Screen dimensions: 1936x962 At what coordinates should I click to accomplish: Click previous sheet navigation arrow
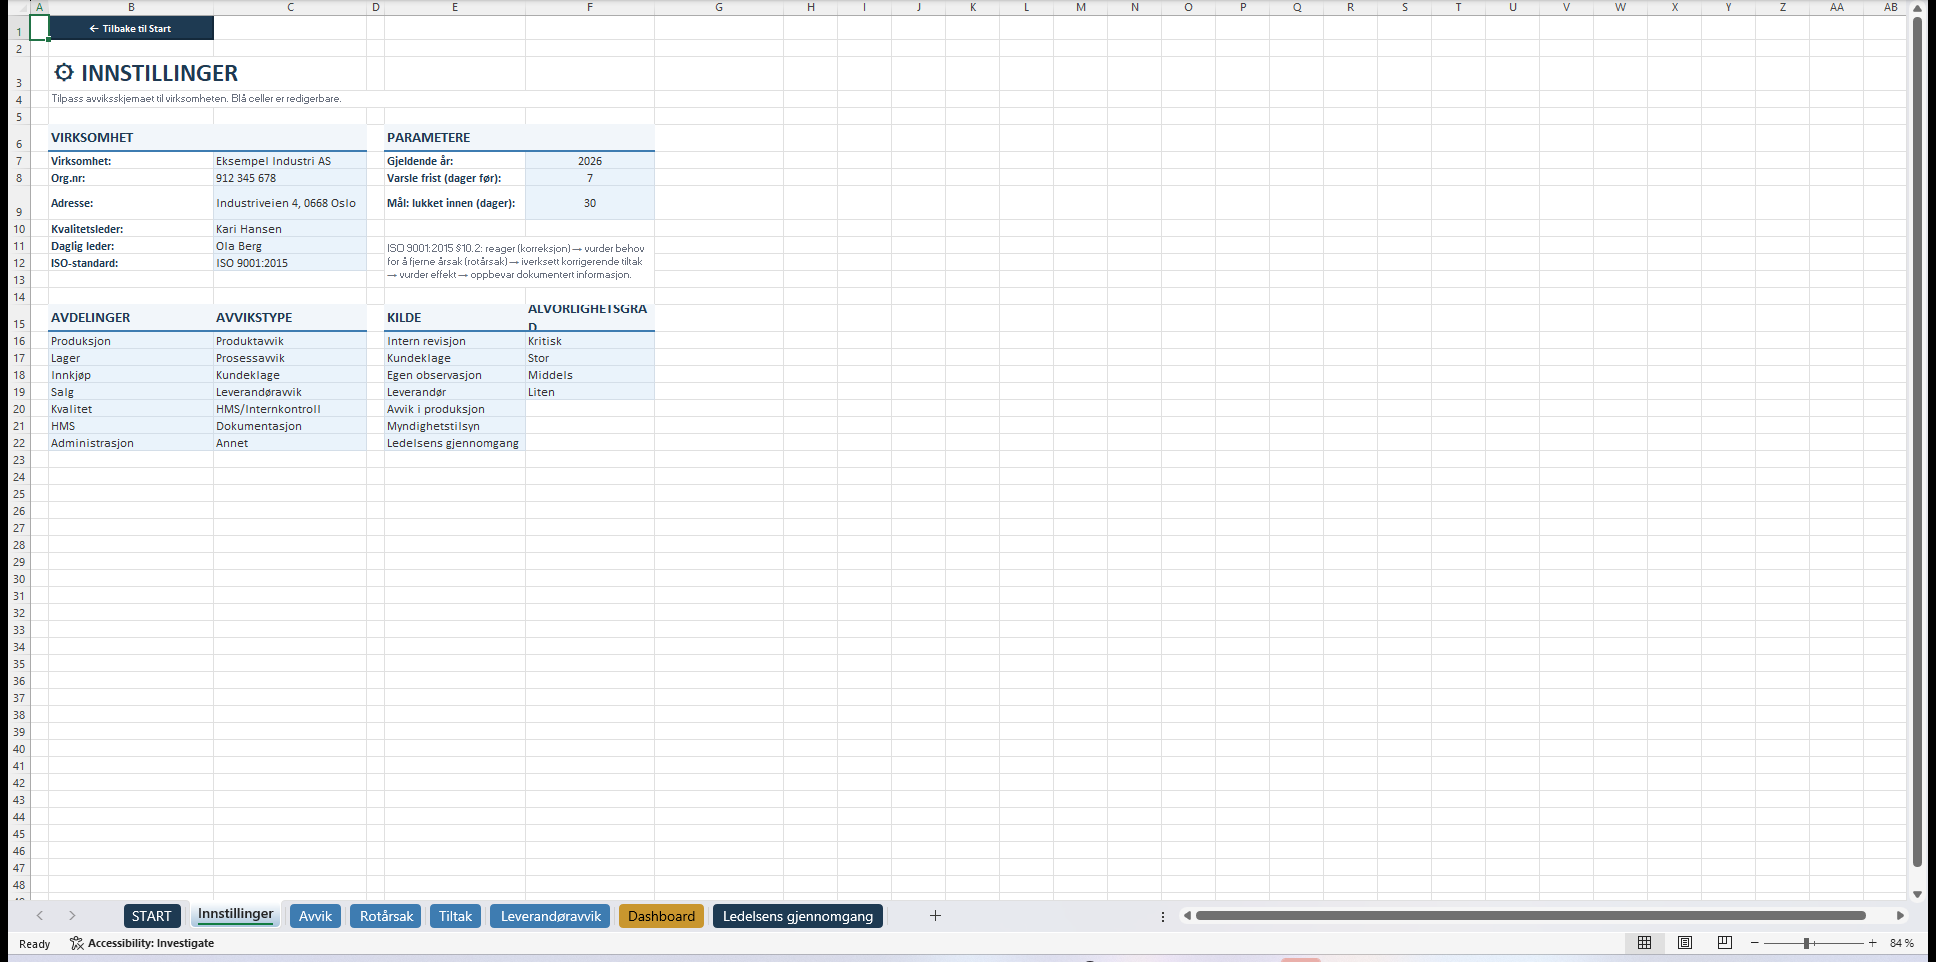tap(40, 916)
